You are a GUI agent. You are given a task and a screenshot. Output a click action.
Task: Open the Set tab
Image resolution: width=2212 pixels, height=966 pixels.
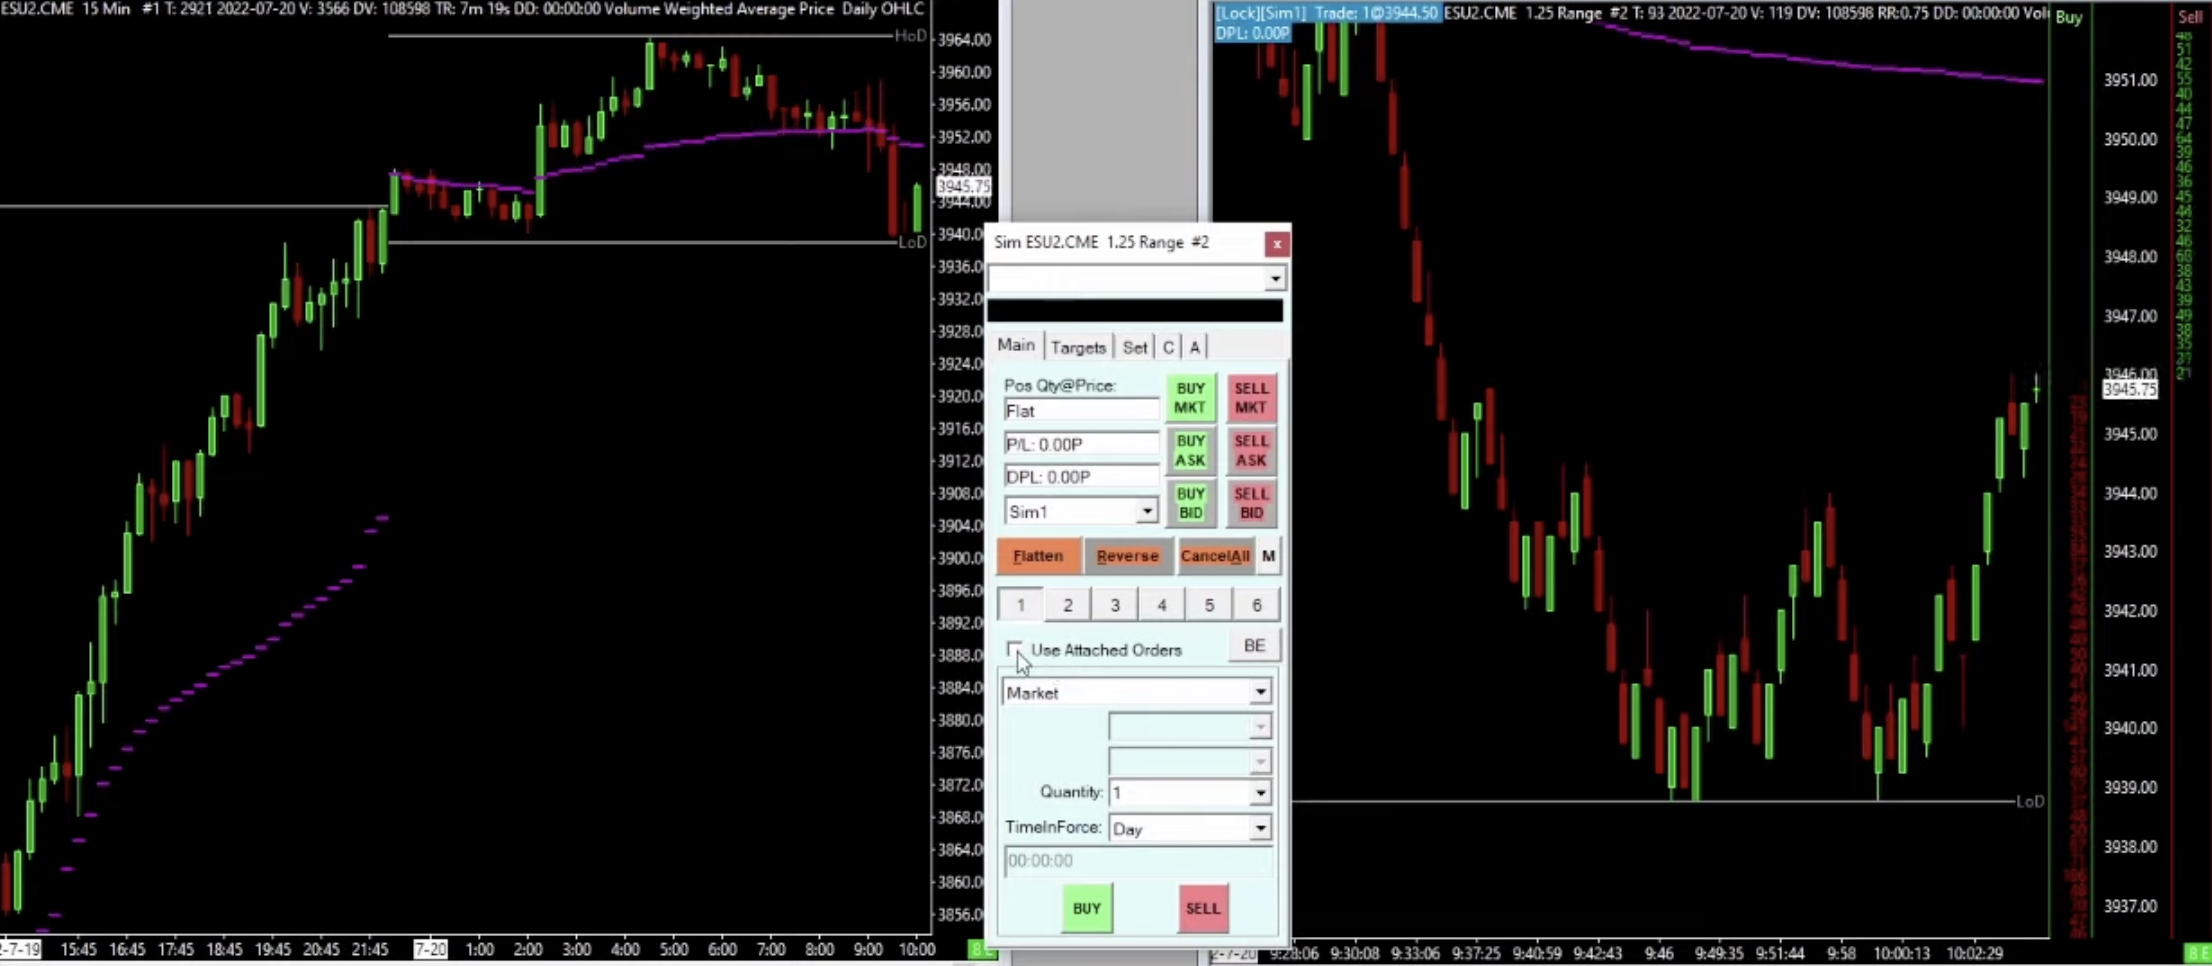[1134, 347]
